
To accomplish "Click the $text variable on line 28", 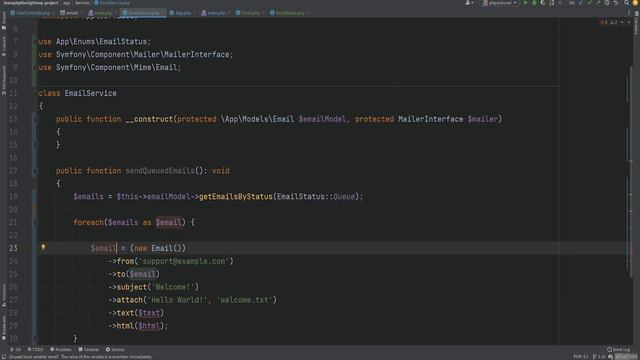I will coord(149,313).
